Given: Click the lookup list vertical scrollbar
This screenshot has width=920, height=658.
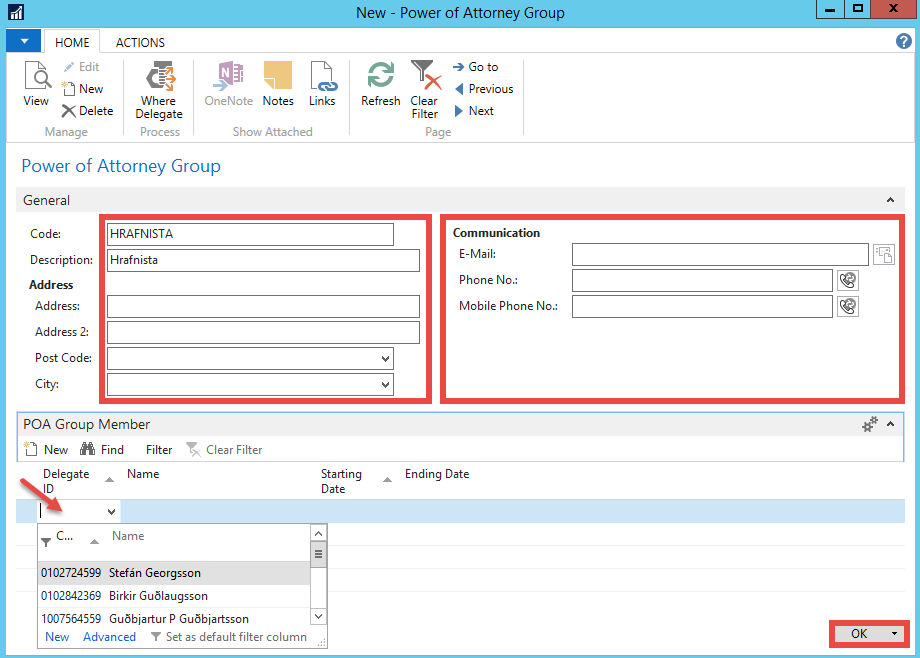Looking at the screenshot, I should coord(319,553).
